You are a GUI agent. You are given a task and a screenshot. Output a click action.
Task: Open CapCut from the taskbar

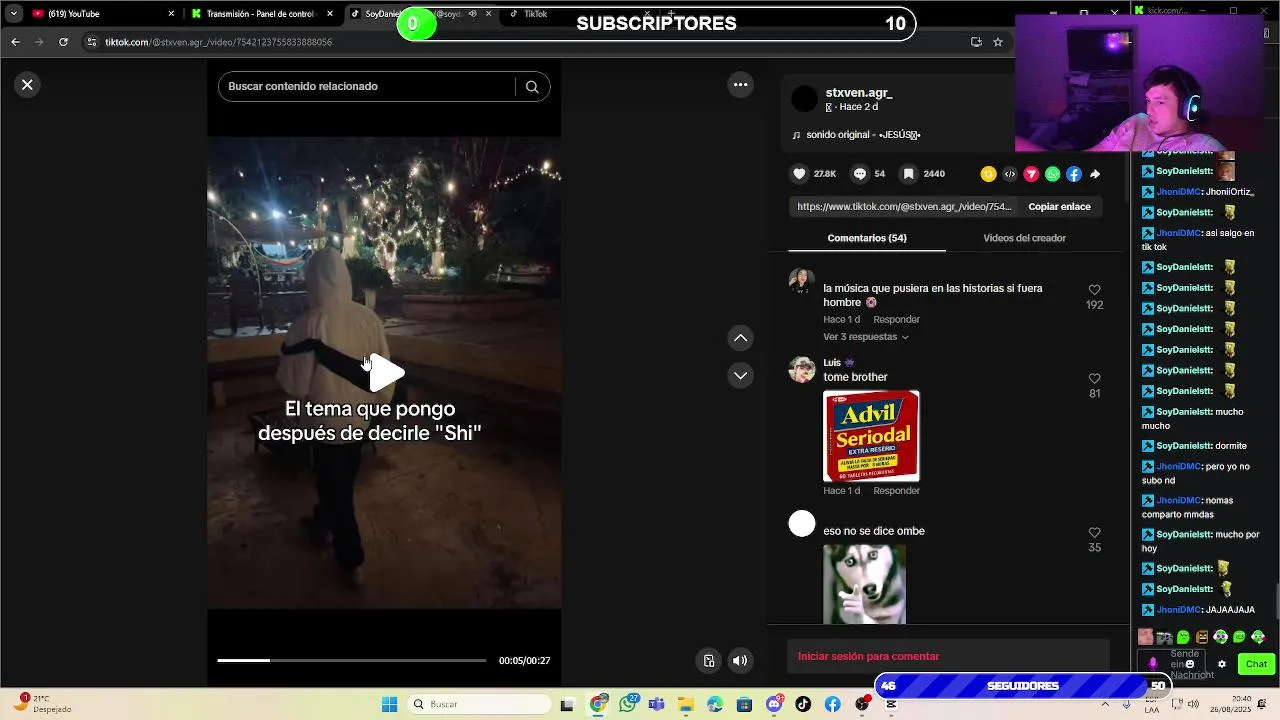(x=891, y=704)
